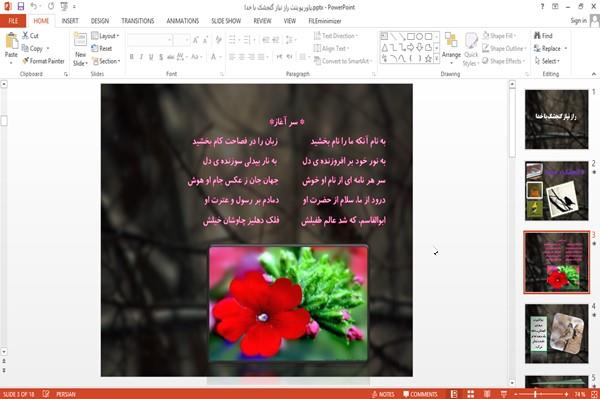The height and width of the screenshot is (399, 600).
Task: Open Shape Outline dropdown
Action: 504,48
